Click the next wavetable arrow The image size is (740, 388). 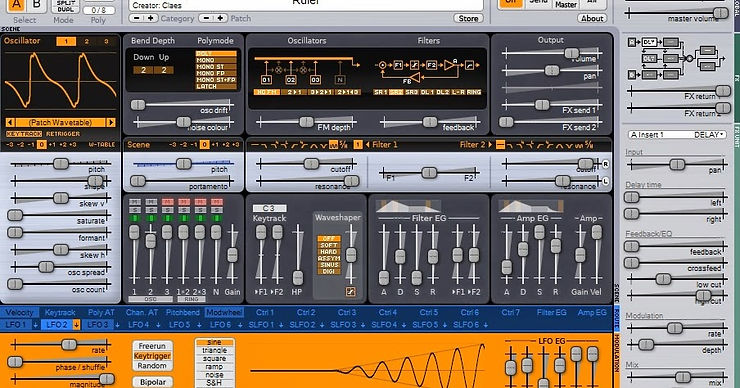[x=111, y=122]
